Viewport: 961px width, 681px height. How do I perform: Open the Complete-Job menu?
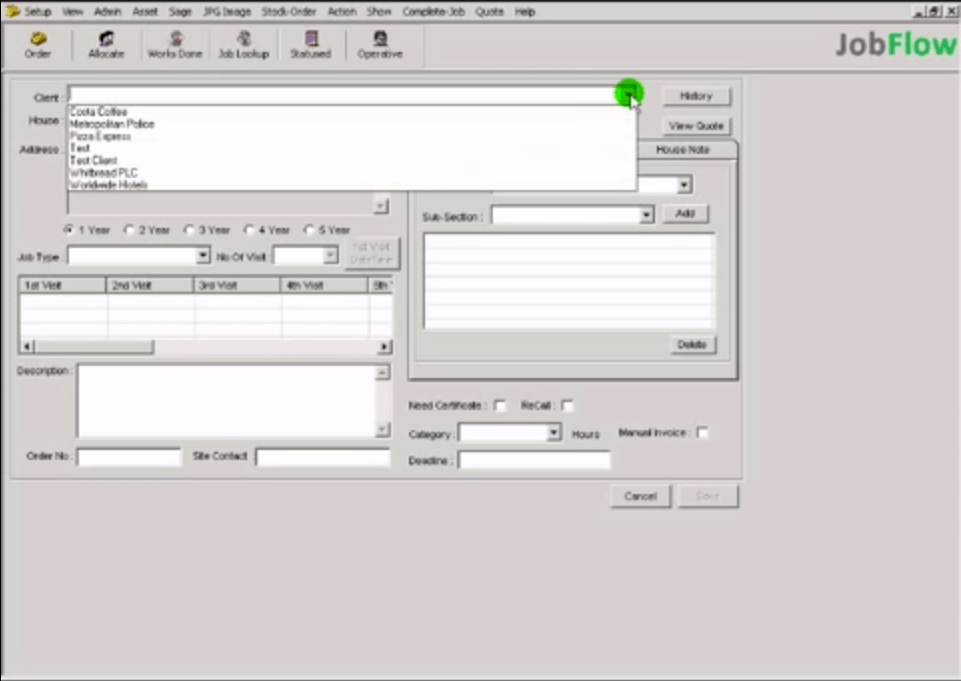pyautogui.click(x=433, y=12)
